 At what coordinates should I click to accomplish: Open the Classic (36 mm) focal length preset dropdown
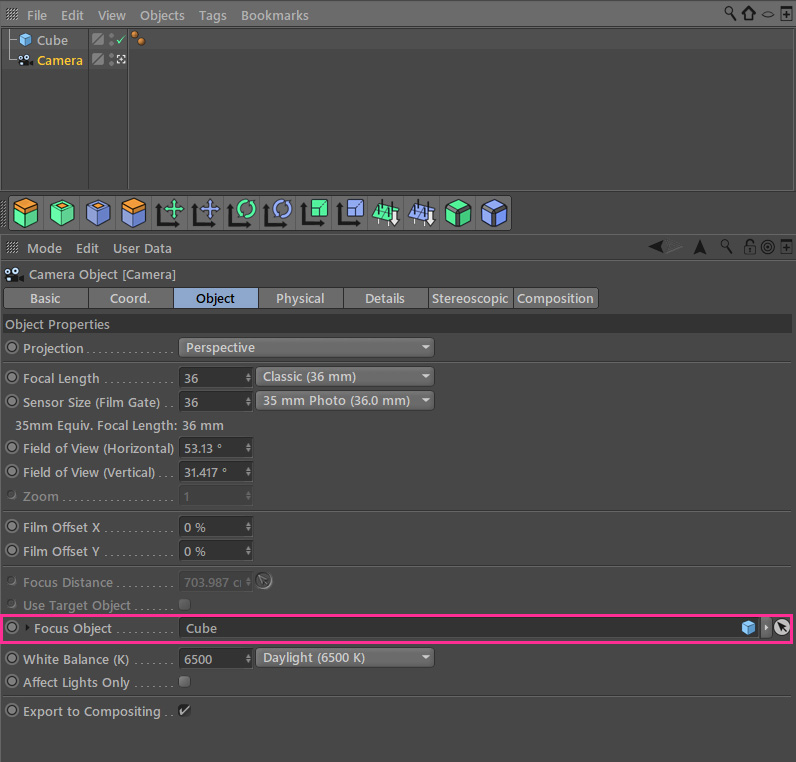pos(345,377)
